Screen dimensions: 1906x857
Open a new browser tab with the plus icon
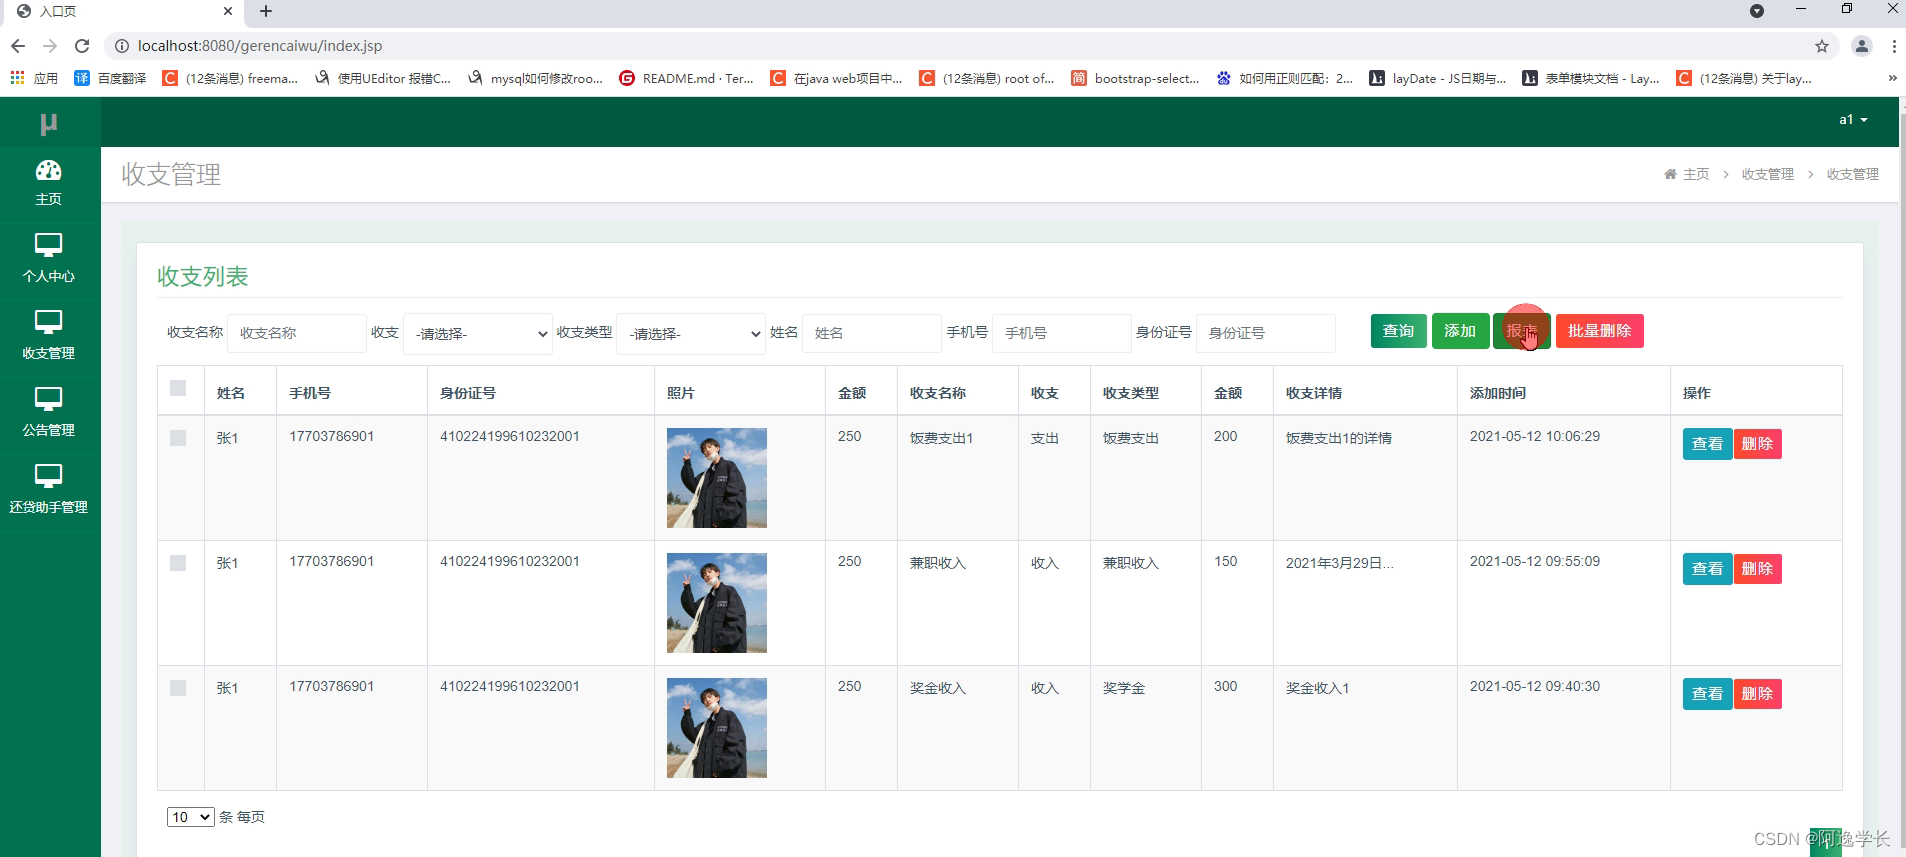tap(265, 11)
